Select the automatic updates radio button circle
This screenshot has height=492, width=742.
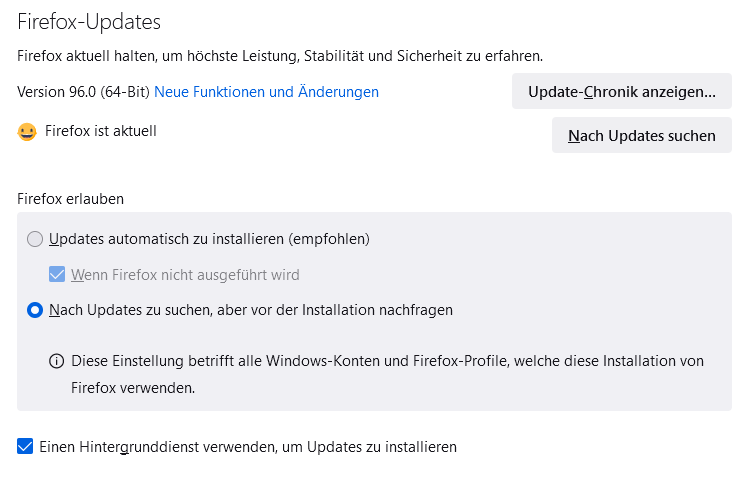[x=35, y=239]
